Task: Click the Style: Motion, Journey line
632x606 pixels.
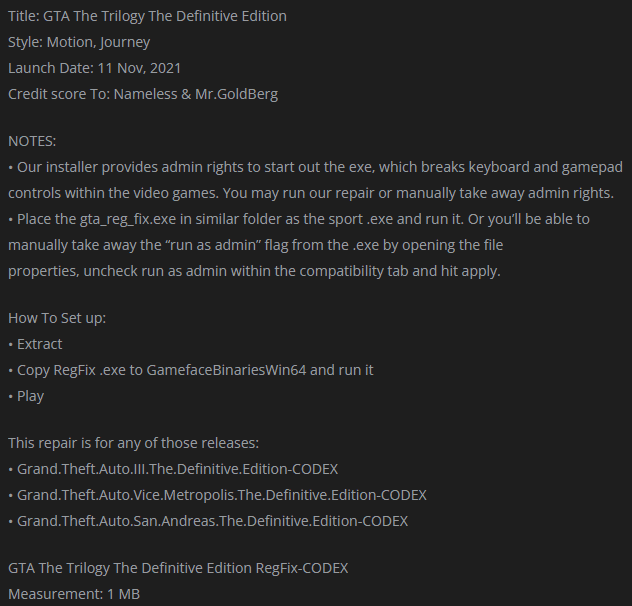Action: (79, 42)
